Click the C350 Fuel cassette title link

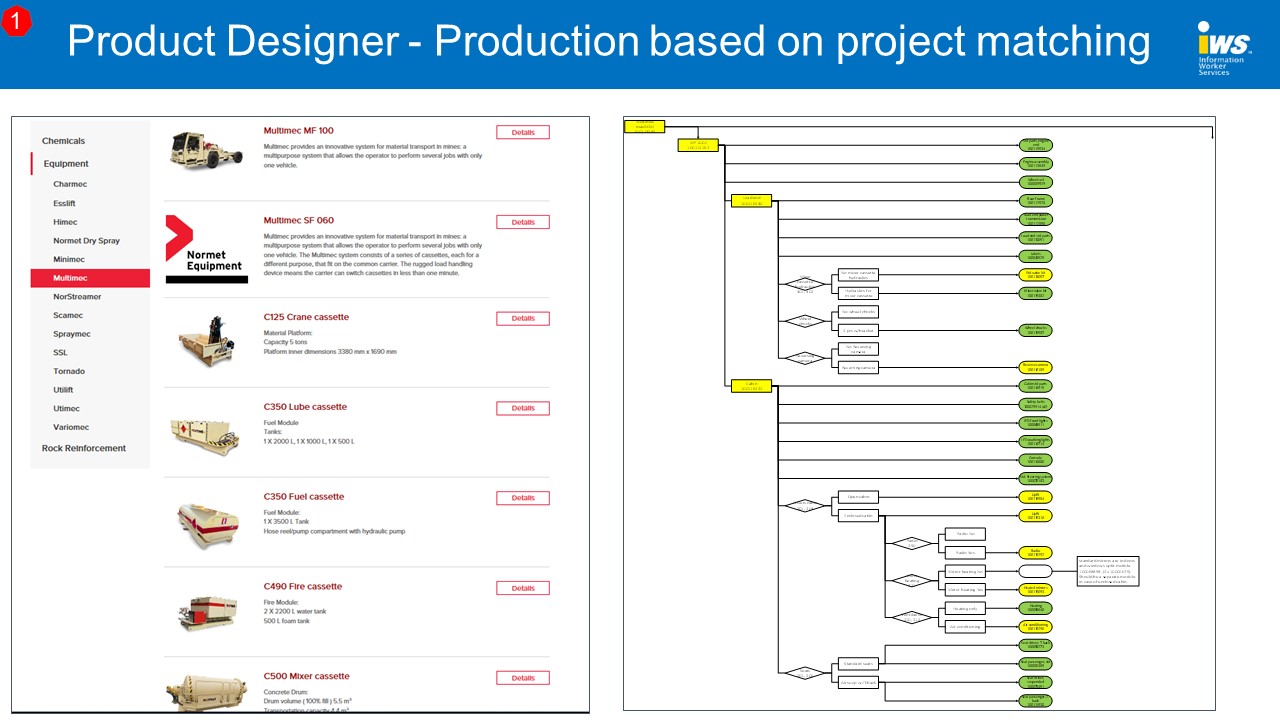tap(304, 497)
